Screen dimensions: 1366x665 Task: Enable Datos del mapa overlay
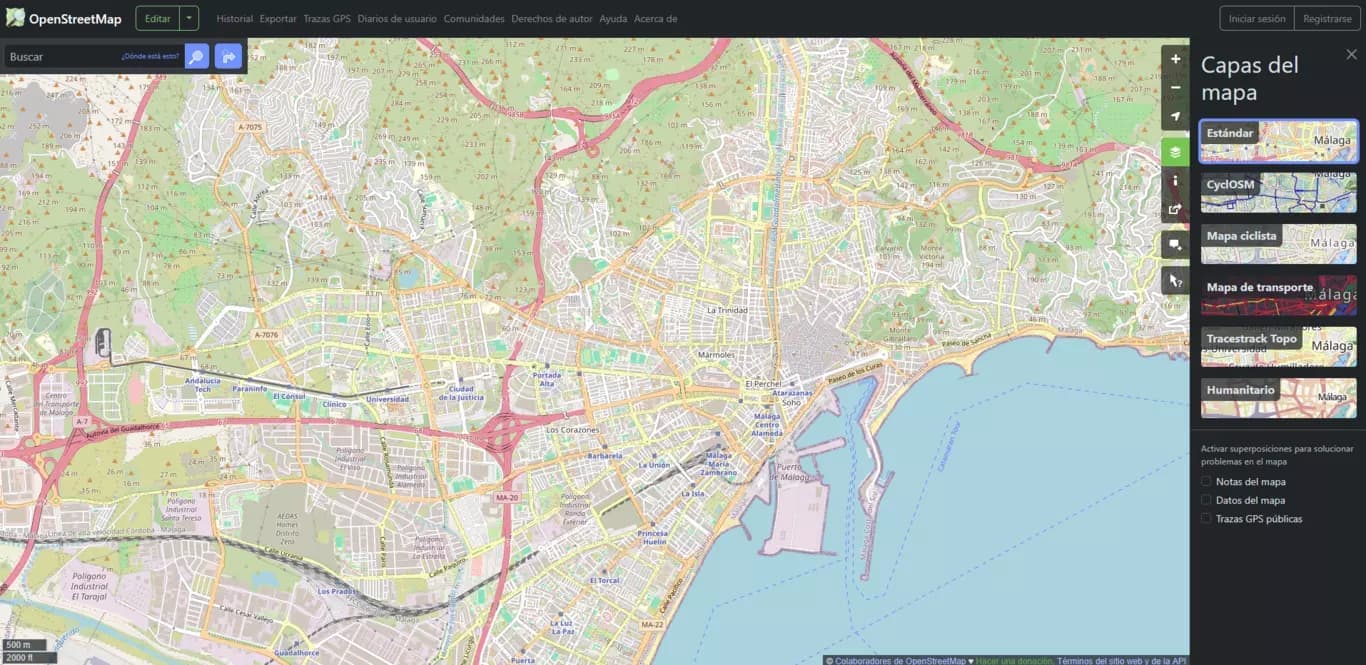click(x=1206, y=500)
